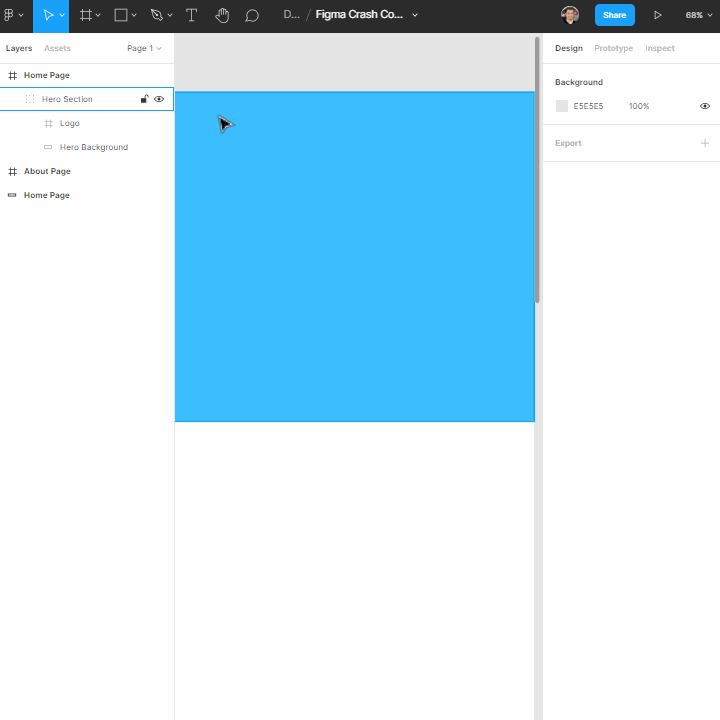Select the Comment tool
720x720 pixels.
click(252, 16)
